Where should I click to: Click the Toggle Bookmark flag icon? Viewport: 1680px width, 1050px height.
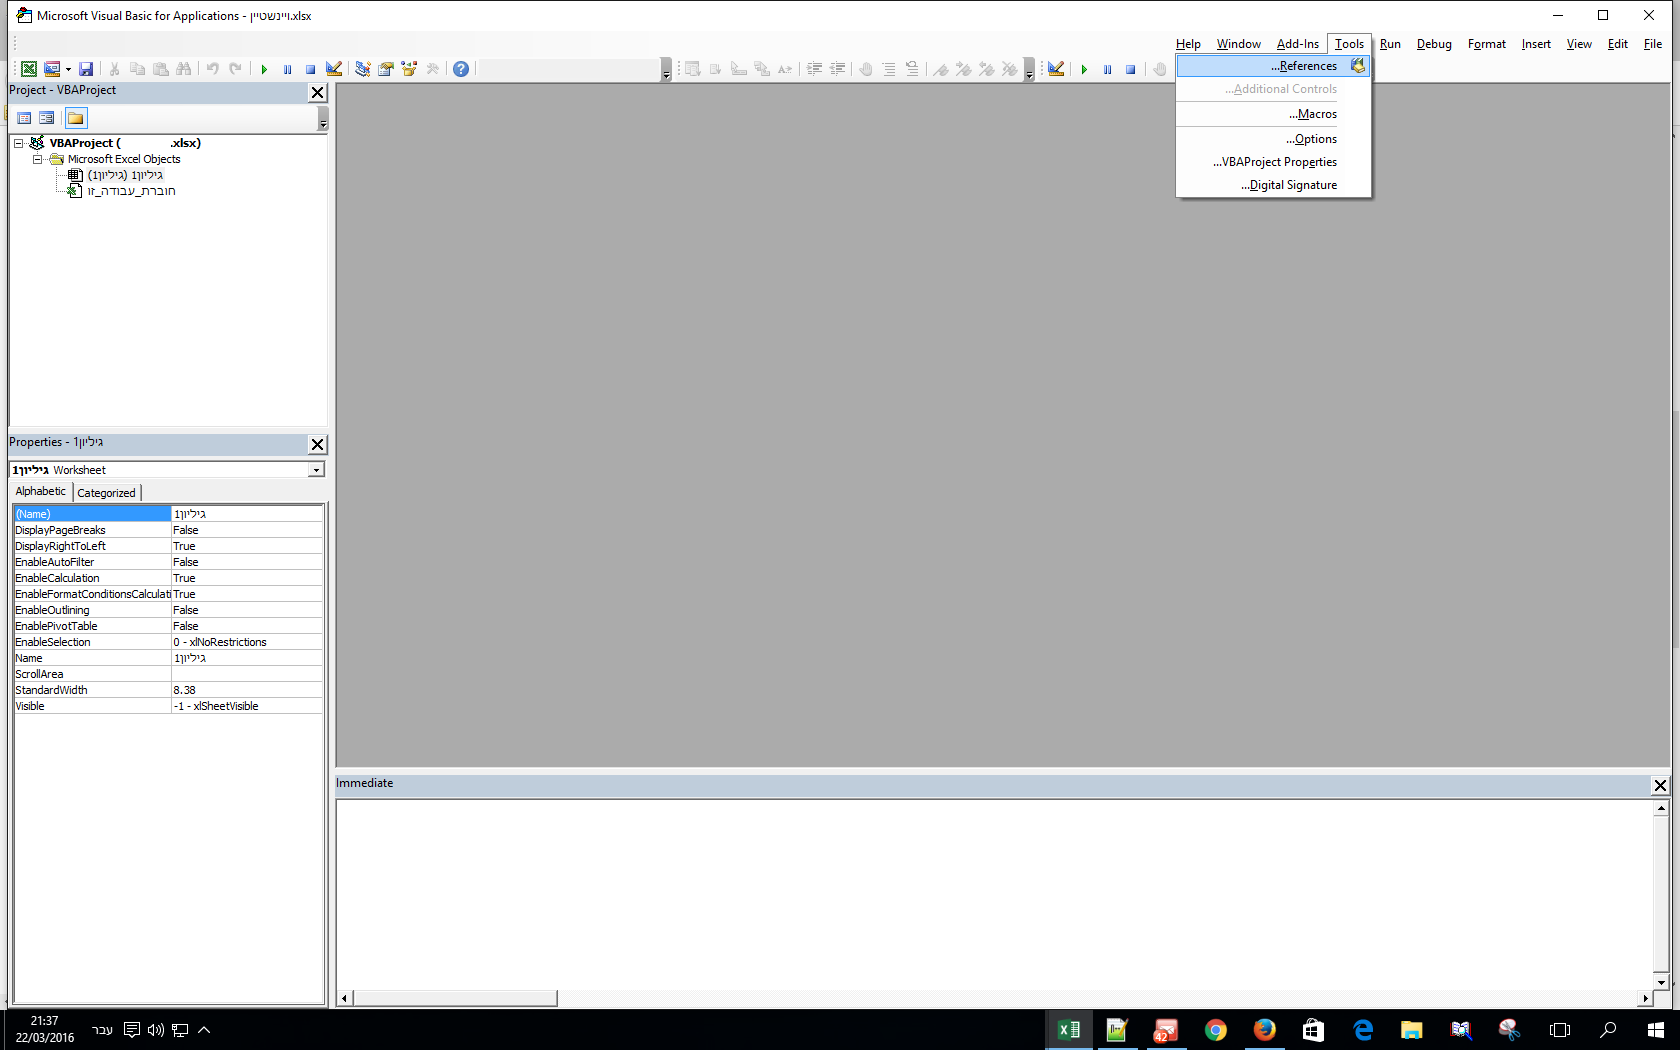click(941, 69)
